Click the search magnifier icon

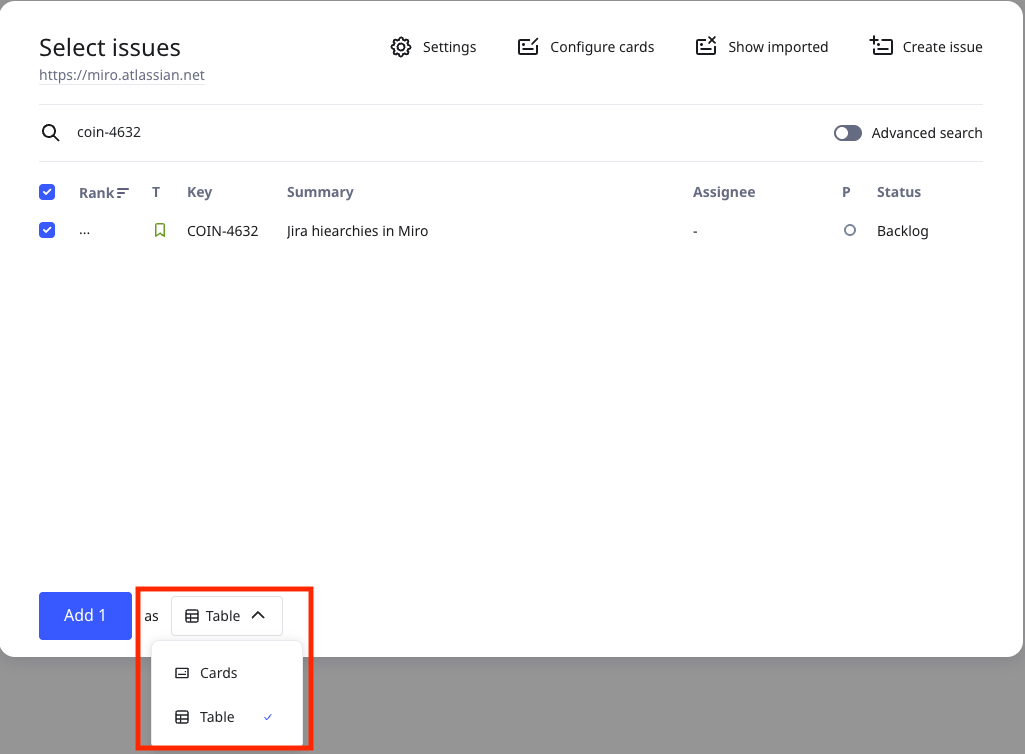point(50,132)
